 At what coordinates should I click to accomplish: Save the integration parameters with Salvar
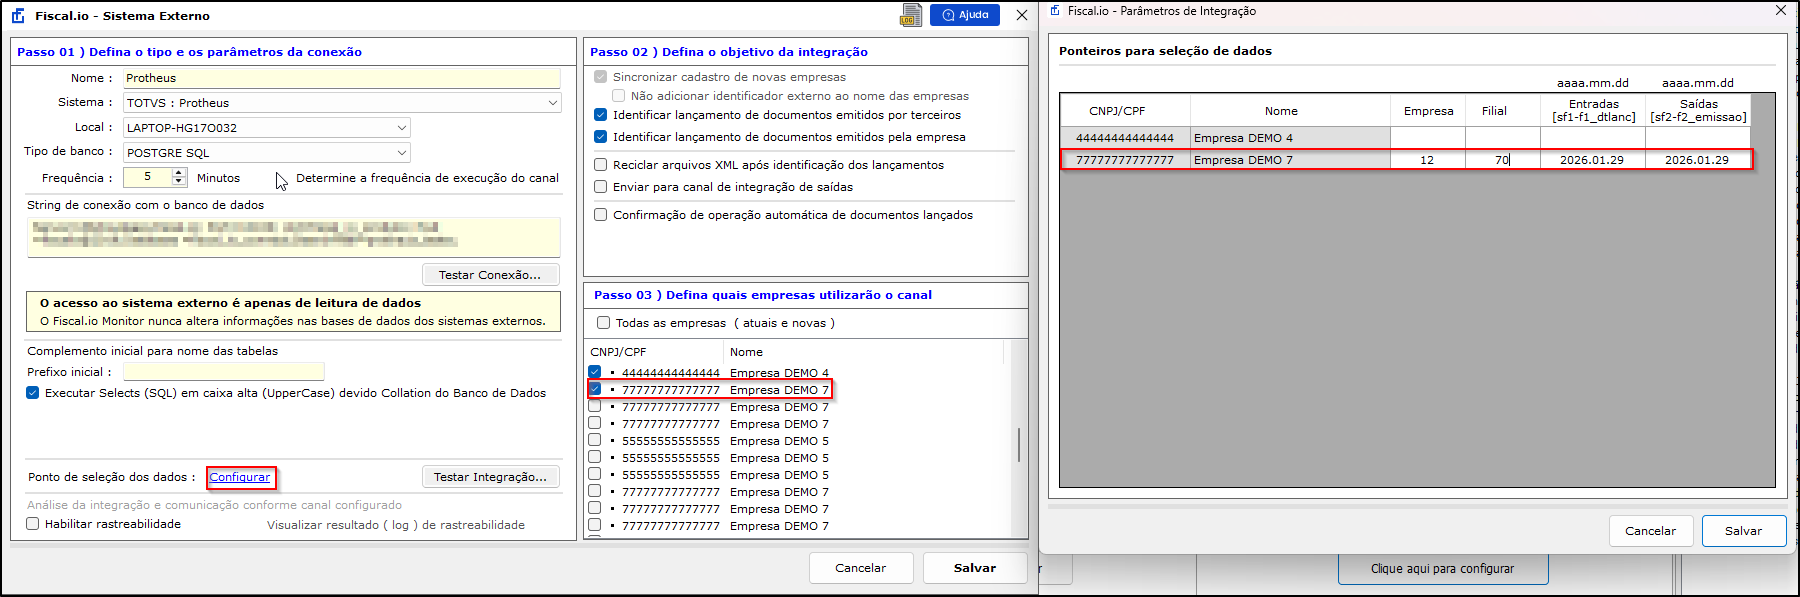(1743, 531)
